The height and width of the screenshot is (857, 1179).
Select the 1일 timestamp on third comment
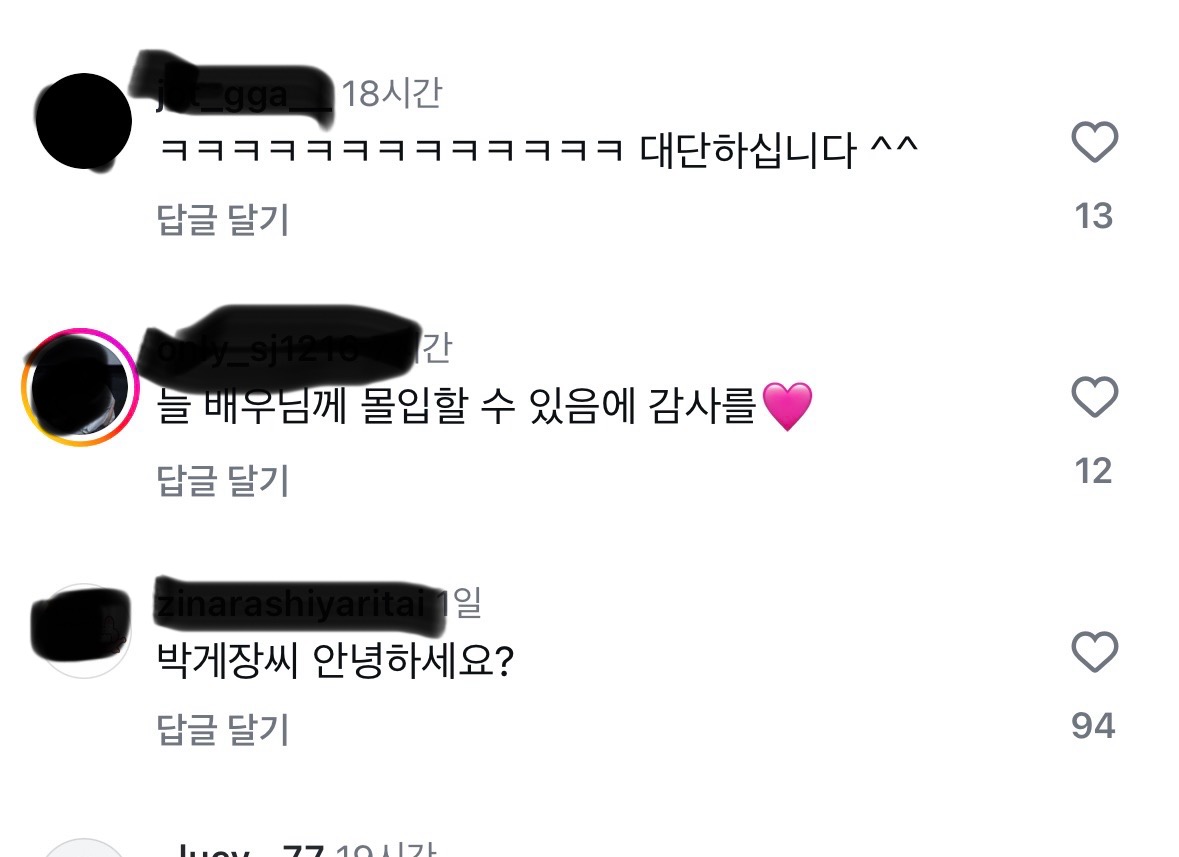coord(459,603)
